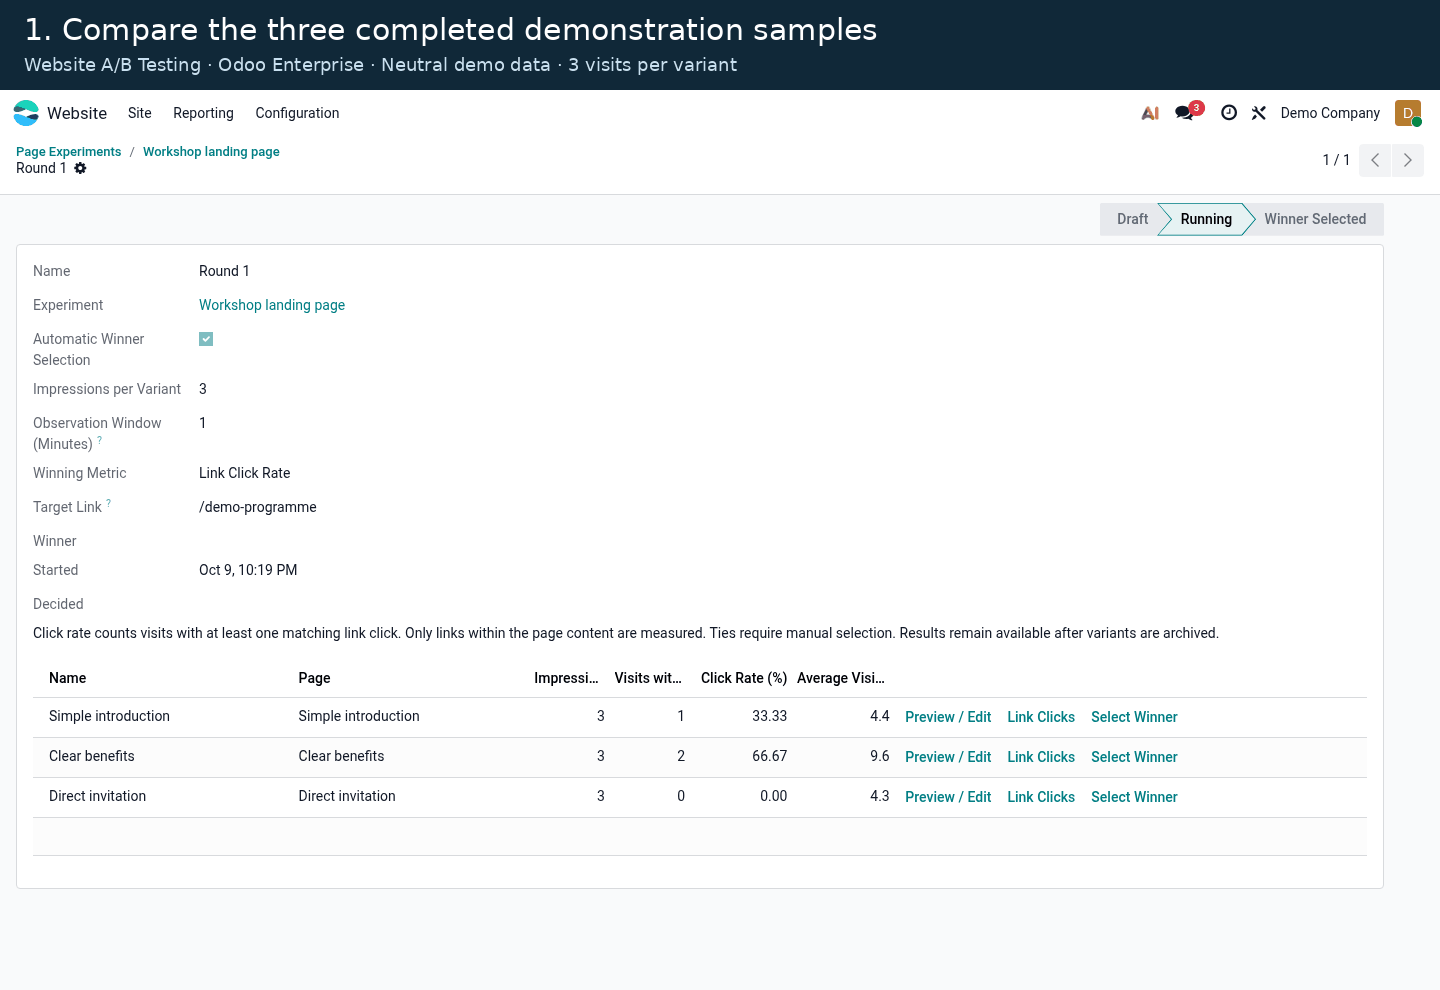The image size is (1440, 990).
Task: Open the user avatar menu
Action: [x=1408, y=113]
